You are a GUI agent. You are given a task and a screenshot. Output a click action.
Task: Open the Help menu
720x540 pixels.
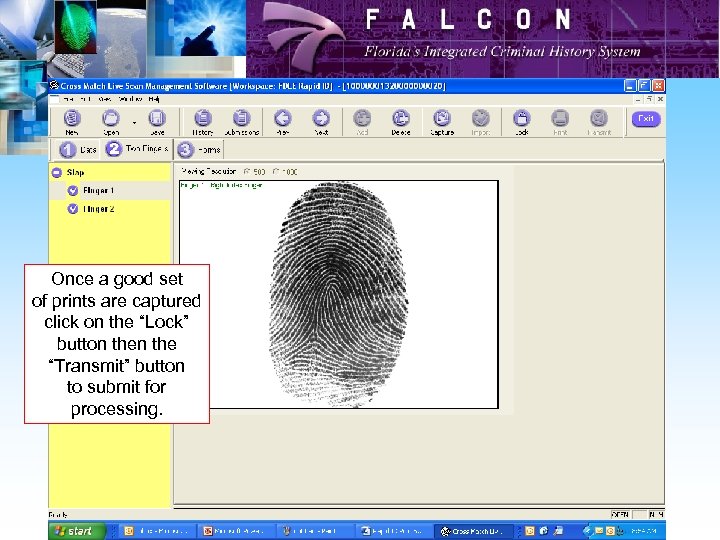pyautogui.click(x=154, y=99)
